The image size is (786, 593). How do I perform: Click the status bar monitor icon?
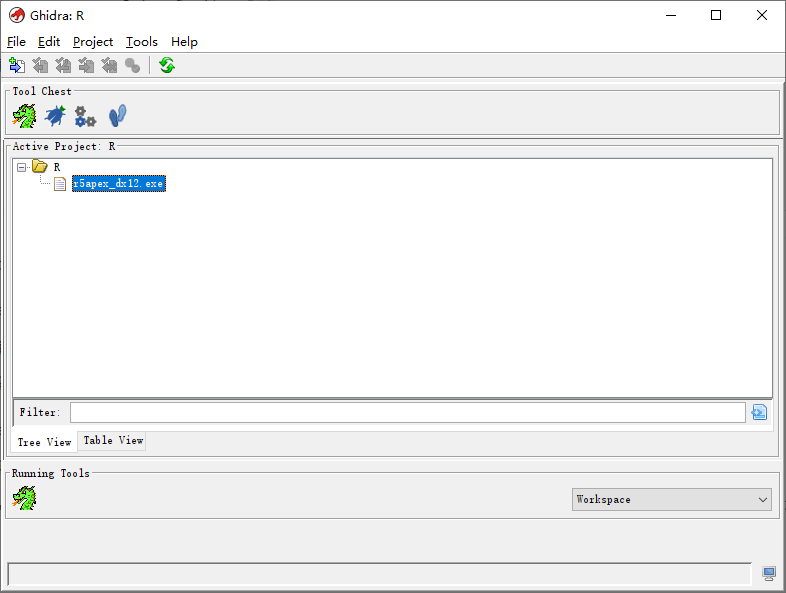(x=769, y=573)
